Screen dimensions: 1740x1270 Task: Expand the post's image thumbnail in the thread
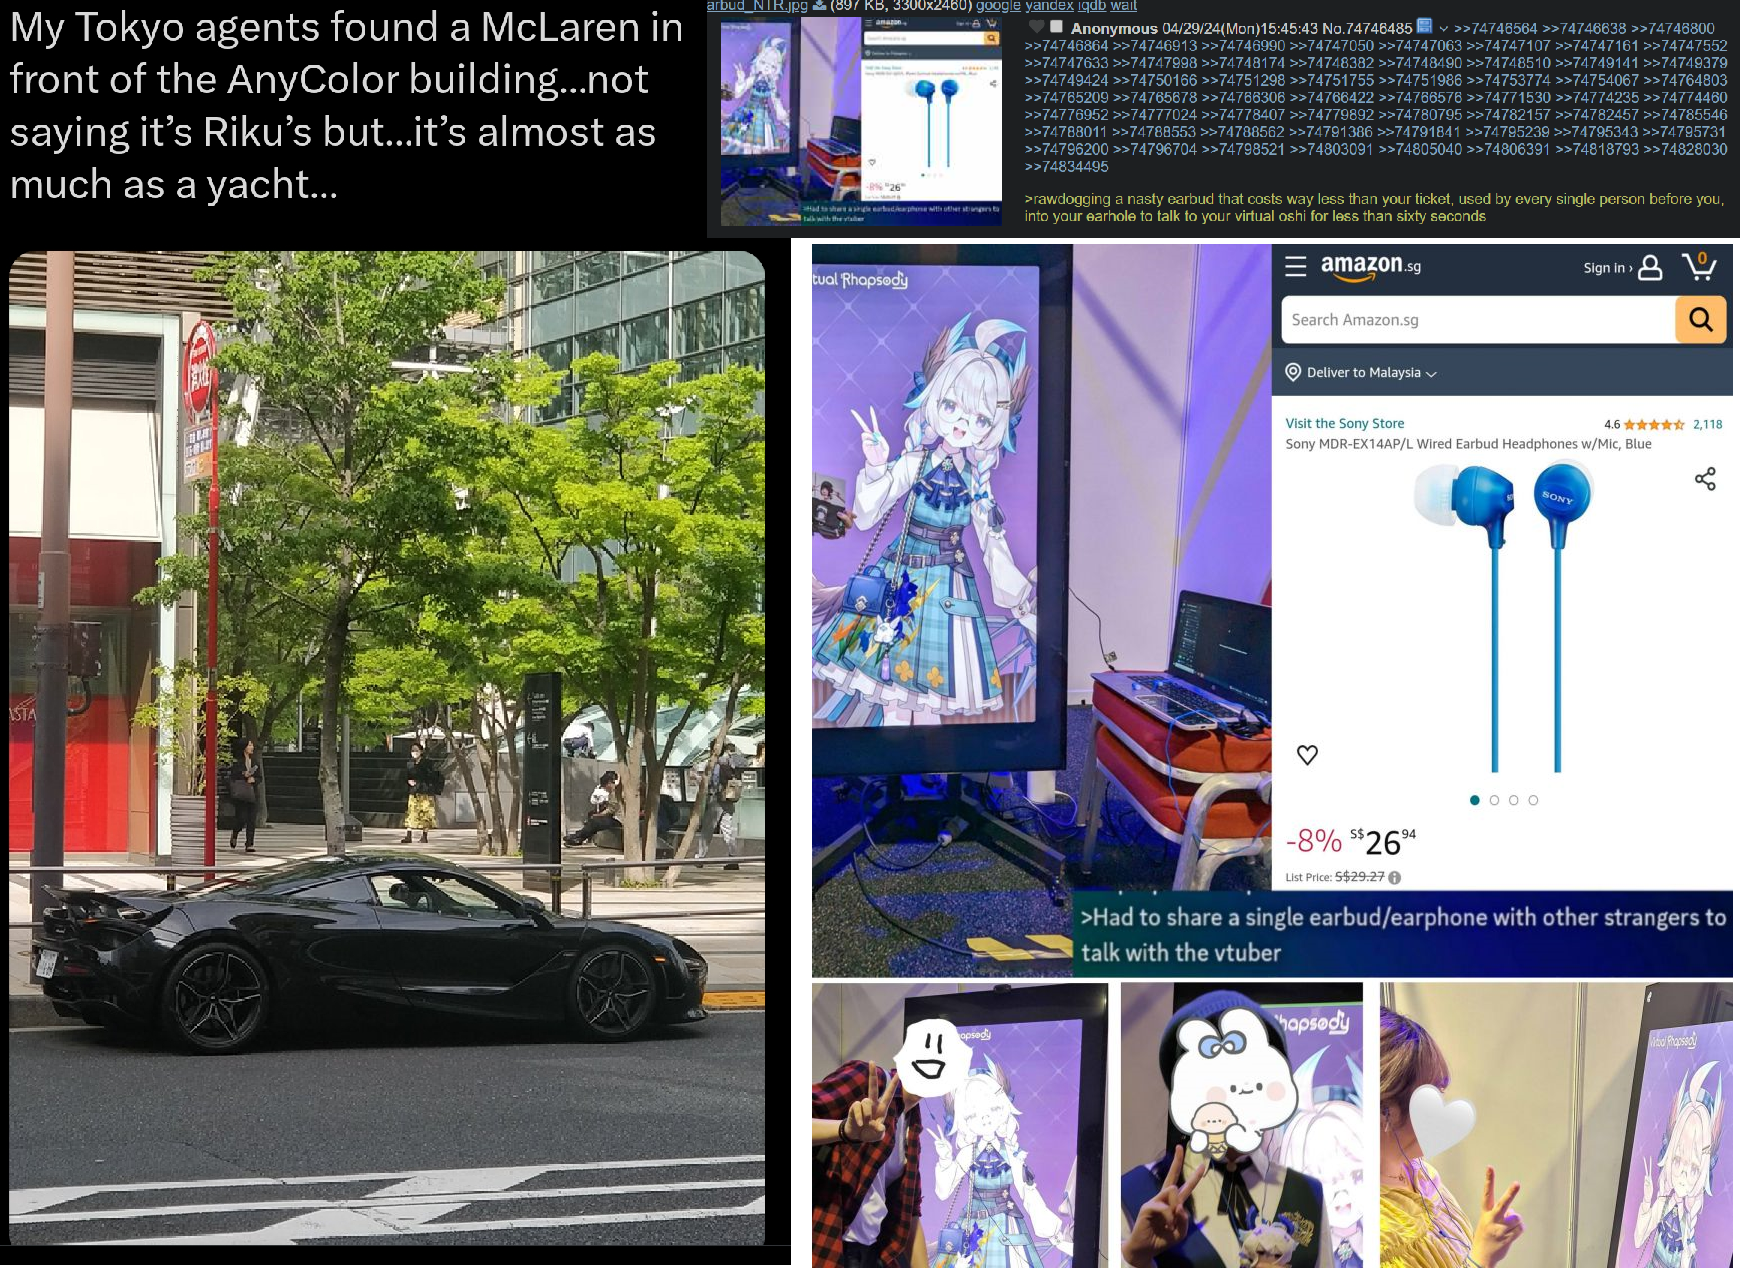(862, 121)
